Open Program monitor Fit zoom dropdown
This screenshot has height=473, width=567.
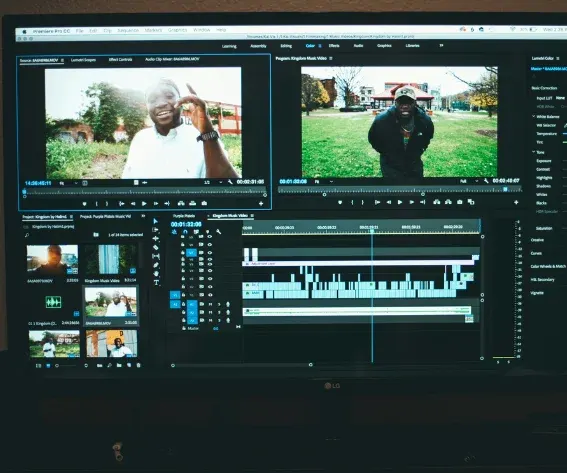pyautogui.click(x=324, y=182)
